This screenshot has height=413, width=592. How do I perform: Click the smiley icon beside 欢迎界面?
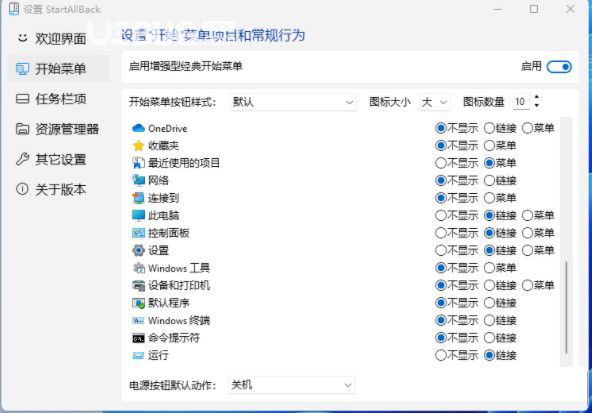[23, 37]
